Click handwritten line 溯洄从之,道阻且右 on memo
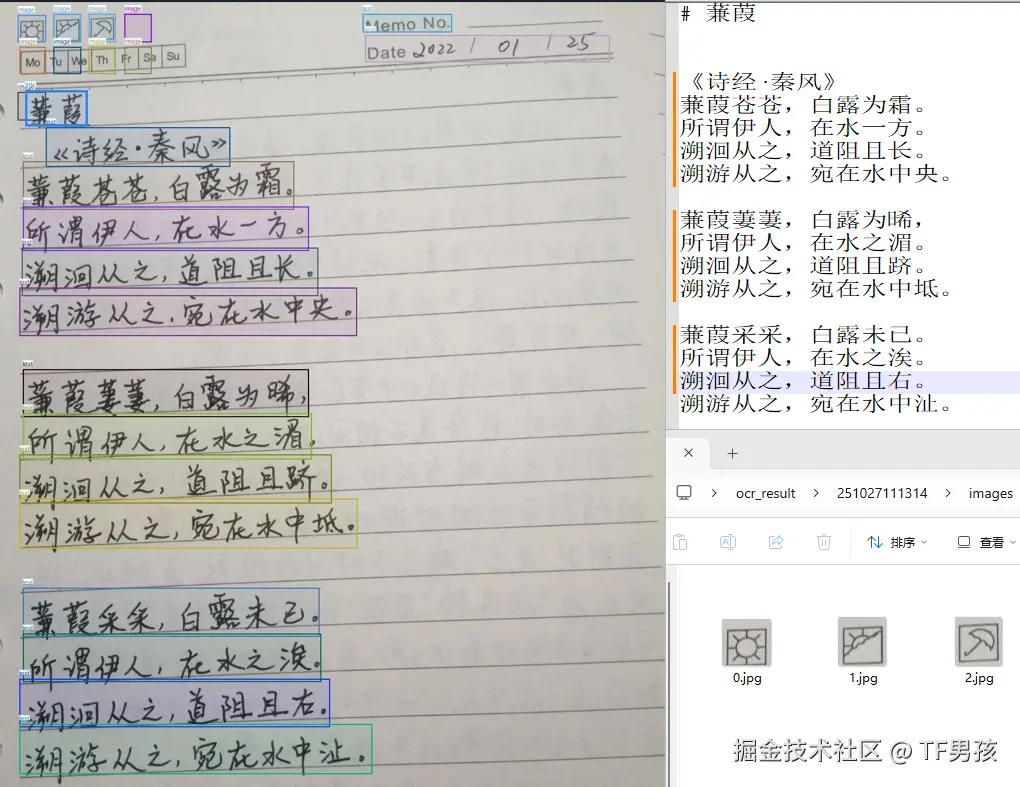The width and height of the screenshot is (1020, 787). [174, 703]
